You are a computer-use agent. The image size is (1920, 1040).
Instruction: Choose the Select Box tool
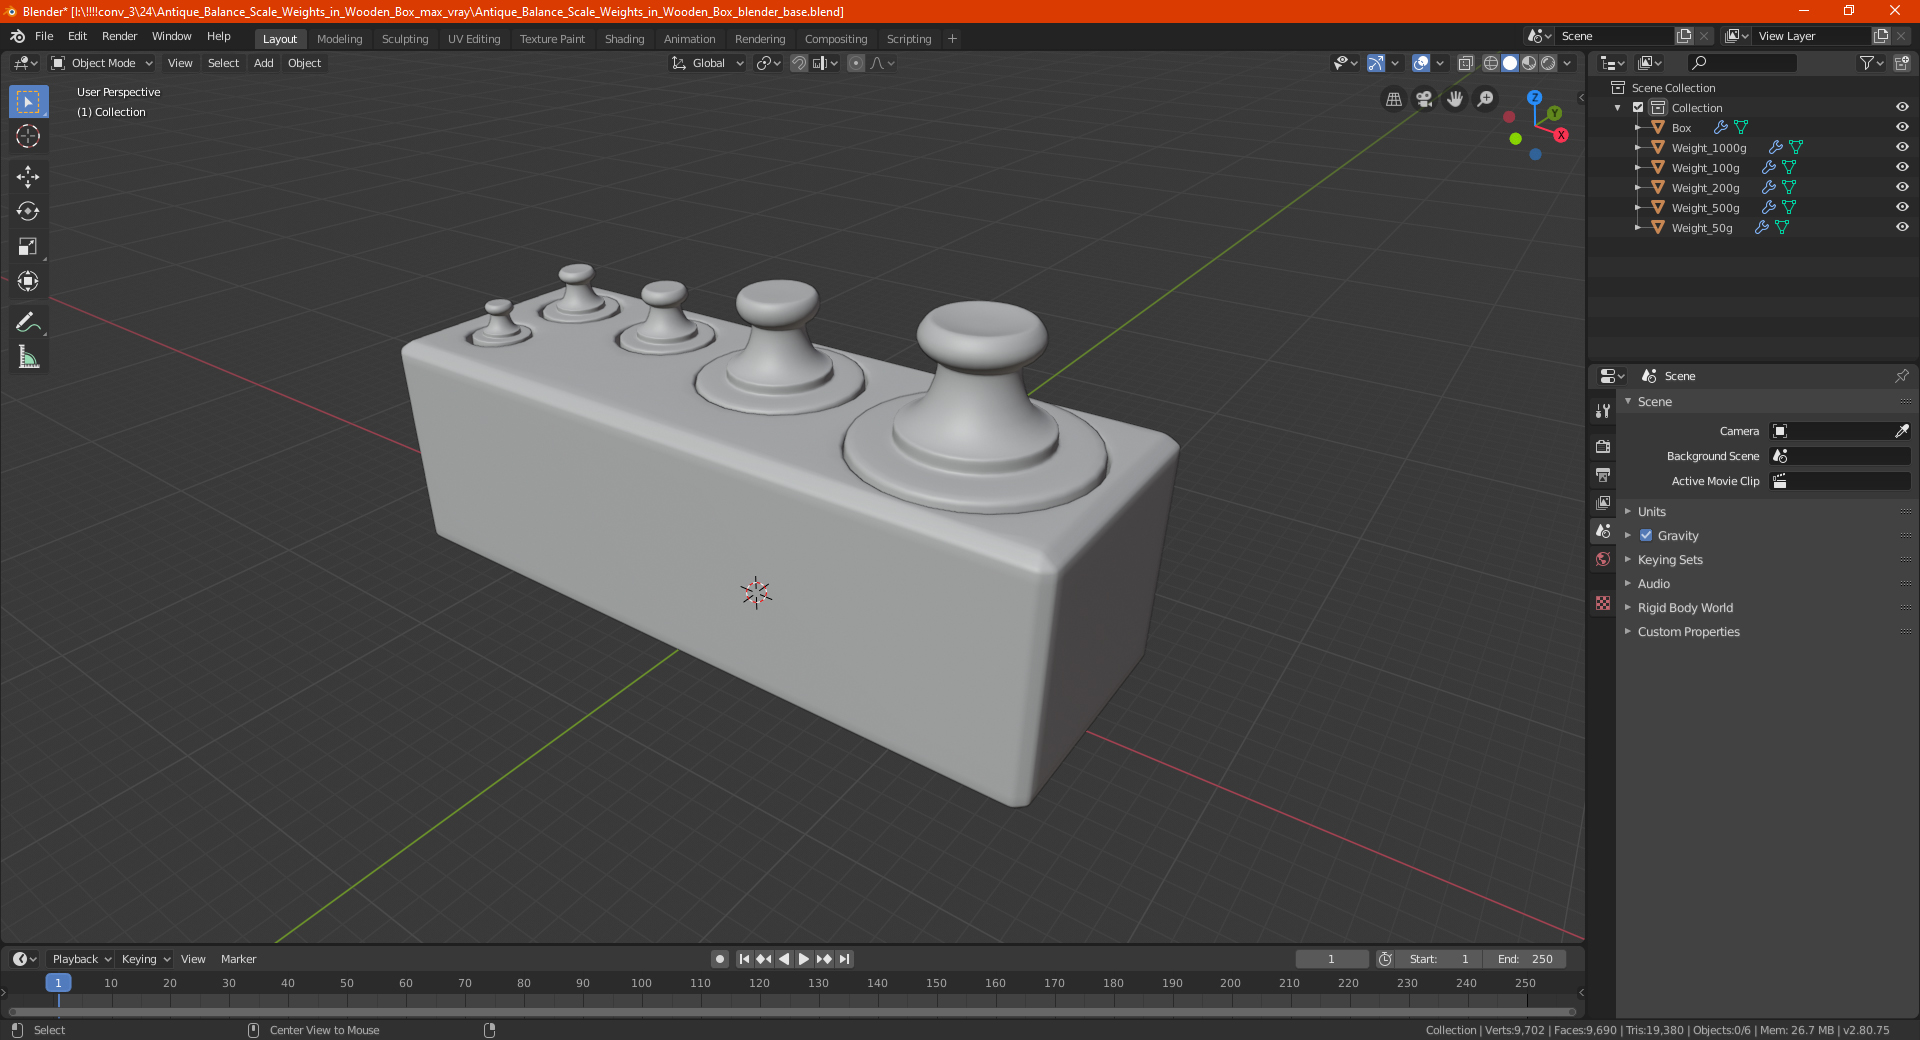[x=28, y=101]
